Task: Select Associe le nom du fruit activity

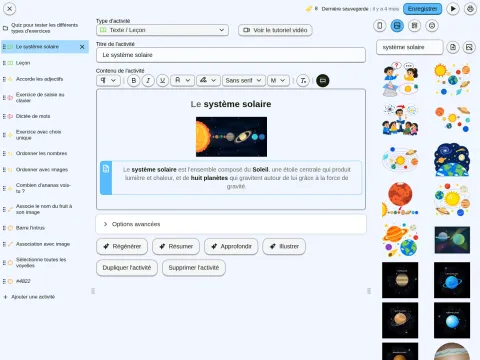Action: [x=45, y=209]
